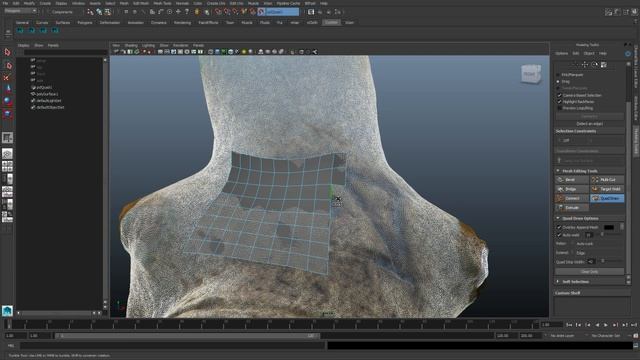Viewport: 640px width, 360px height.
Task: Collapse the Quad Draw Options section
Action: click(558, 218)
